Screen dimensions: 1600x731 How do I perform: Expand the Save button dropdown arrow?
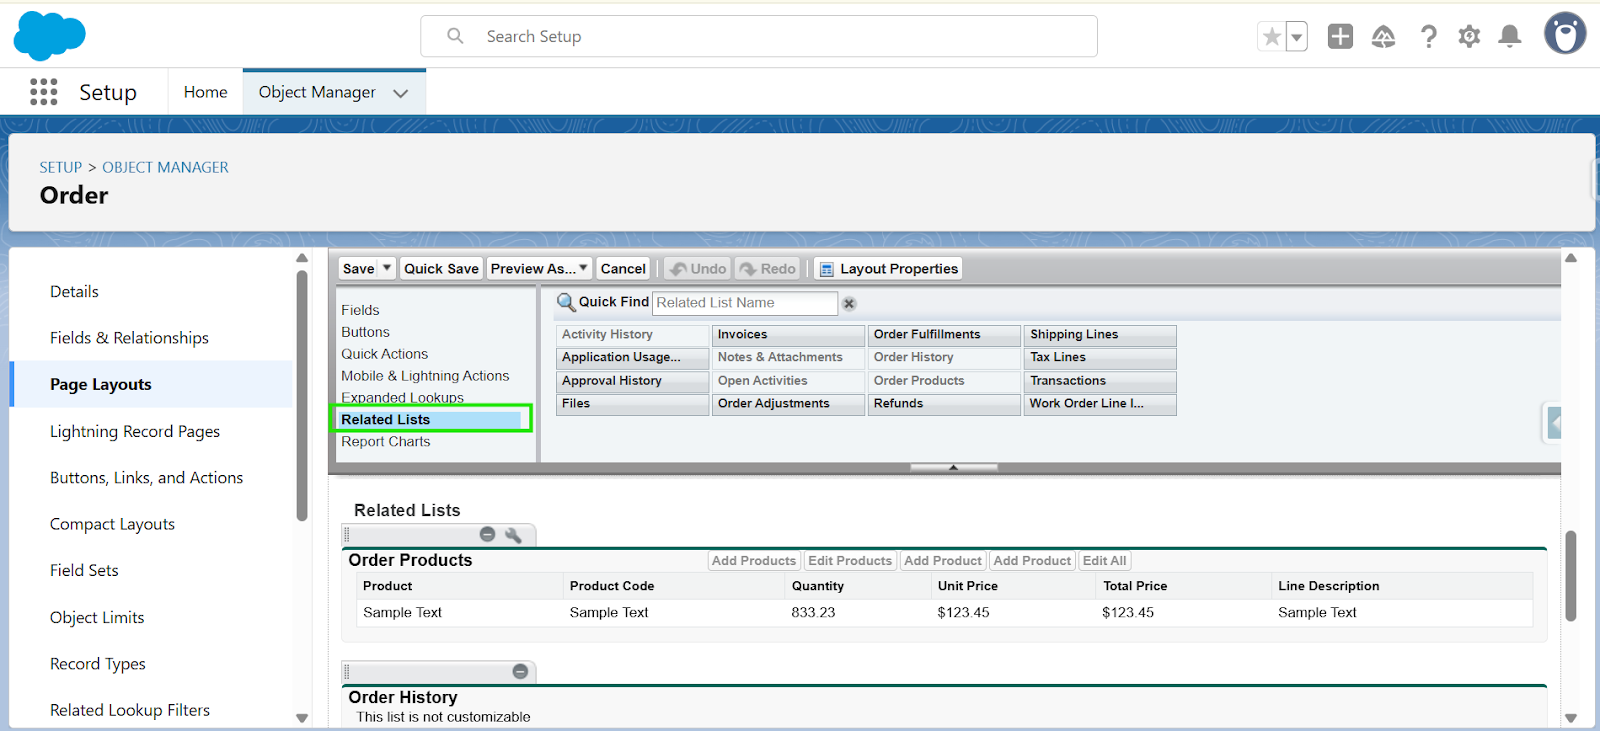[387, 268]
